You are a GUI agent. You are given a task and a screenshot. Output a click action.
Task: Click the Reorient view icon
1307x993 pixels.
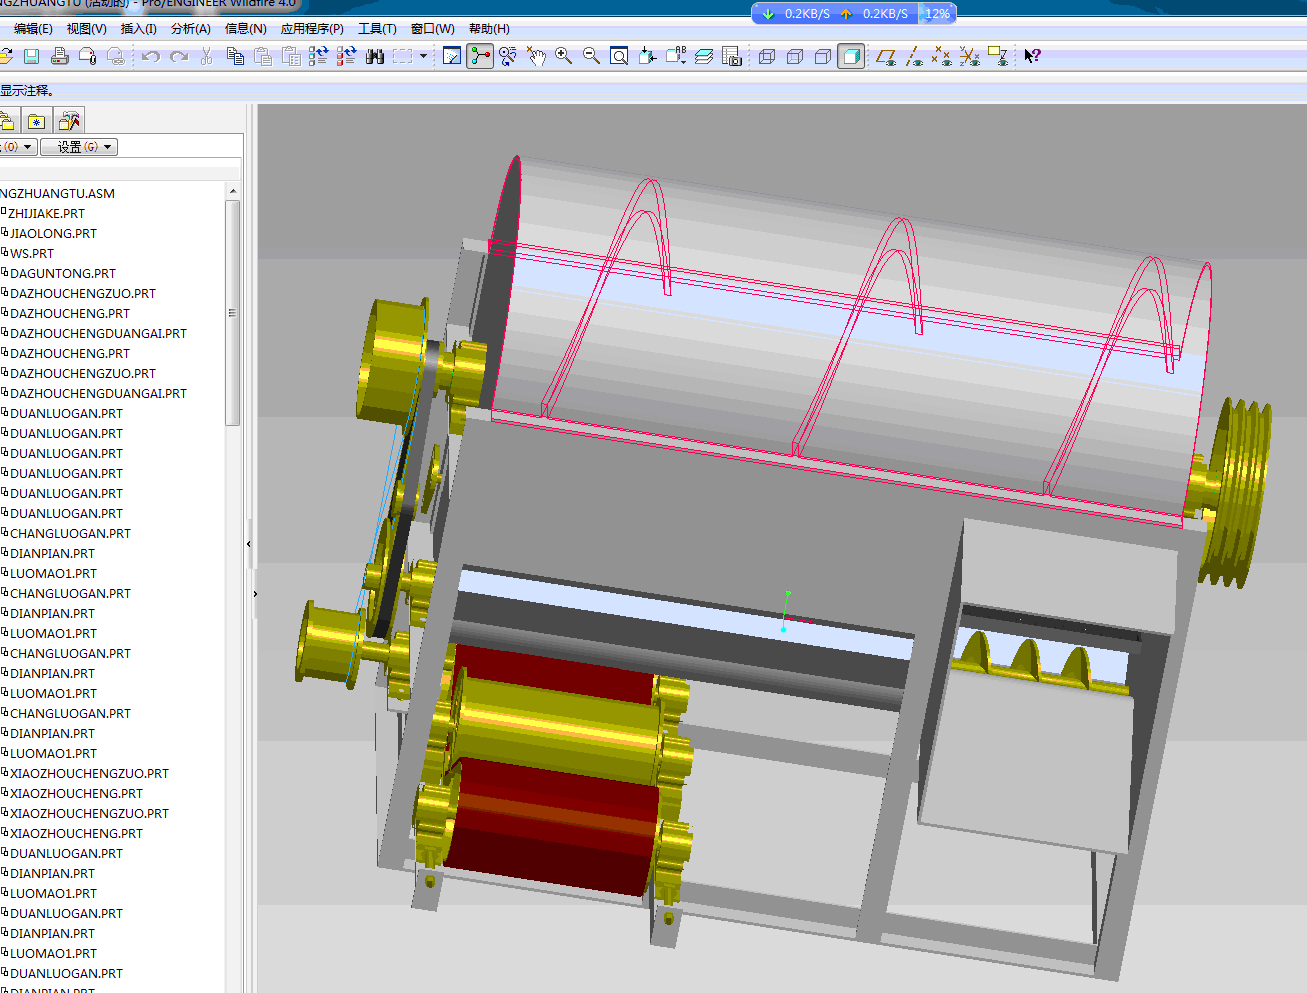(x=648, y=56)
